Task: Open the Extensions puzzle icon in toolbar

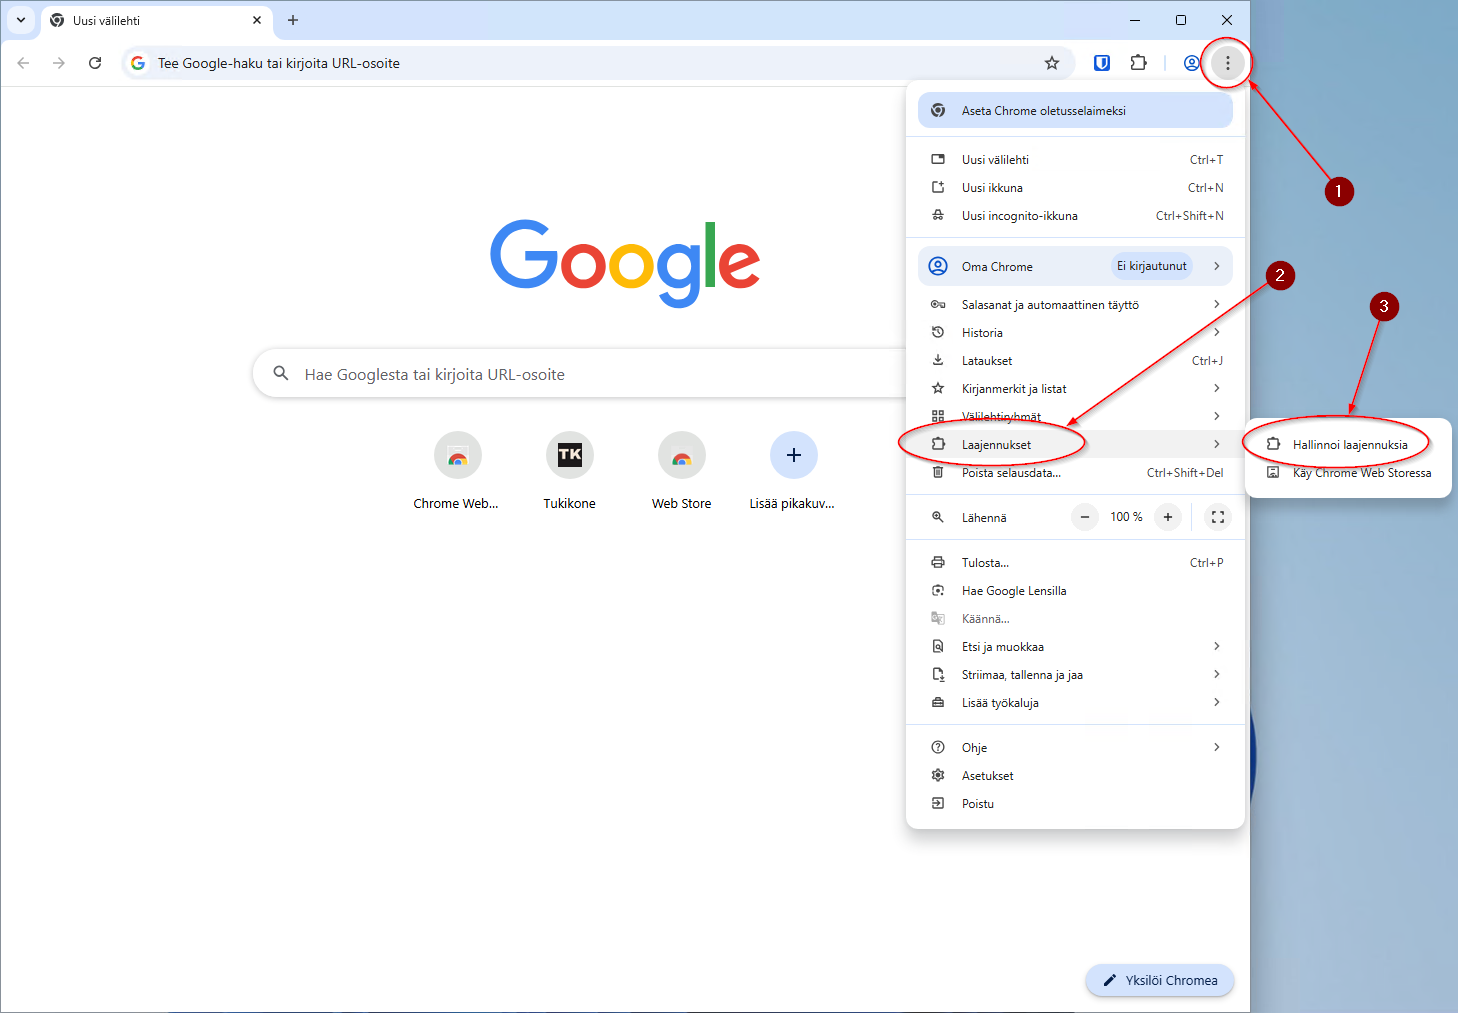Action: pos(1138,63)
